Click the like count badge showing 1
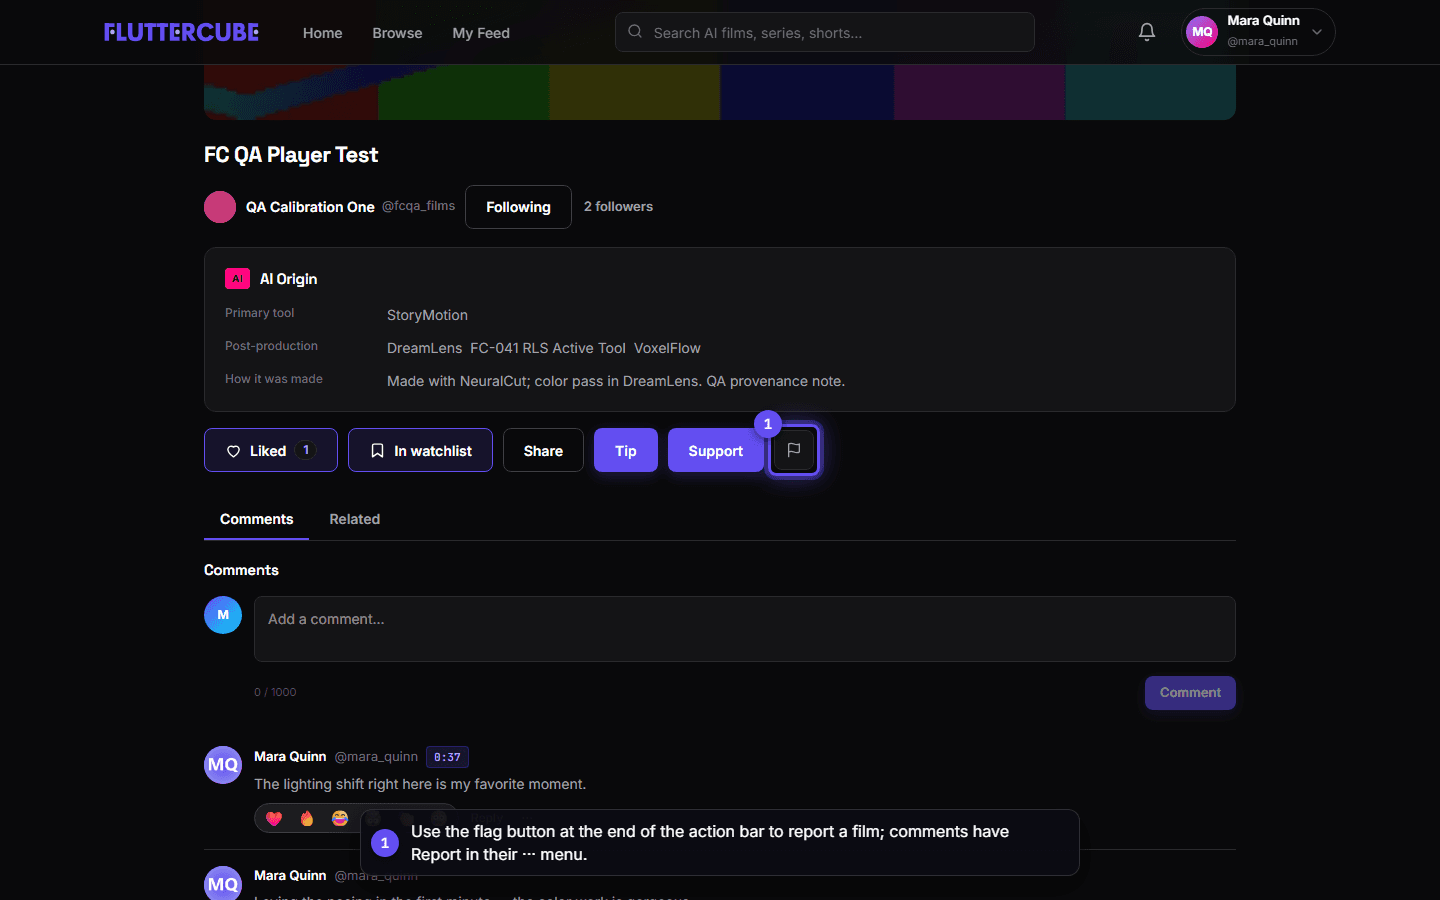The width and height of the screenshot is (1440, 900). point(306,450)
